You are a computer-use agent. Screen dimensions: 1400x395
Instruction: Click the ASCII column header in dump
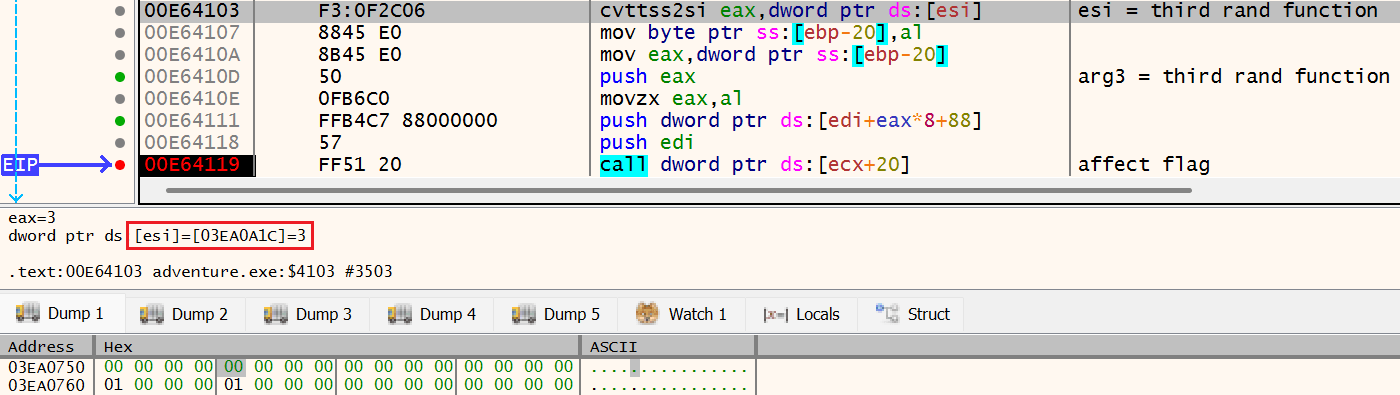tap(669, 346)
